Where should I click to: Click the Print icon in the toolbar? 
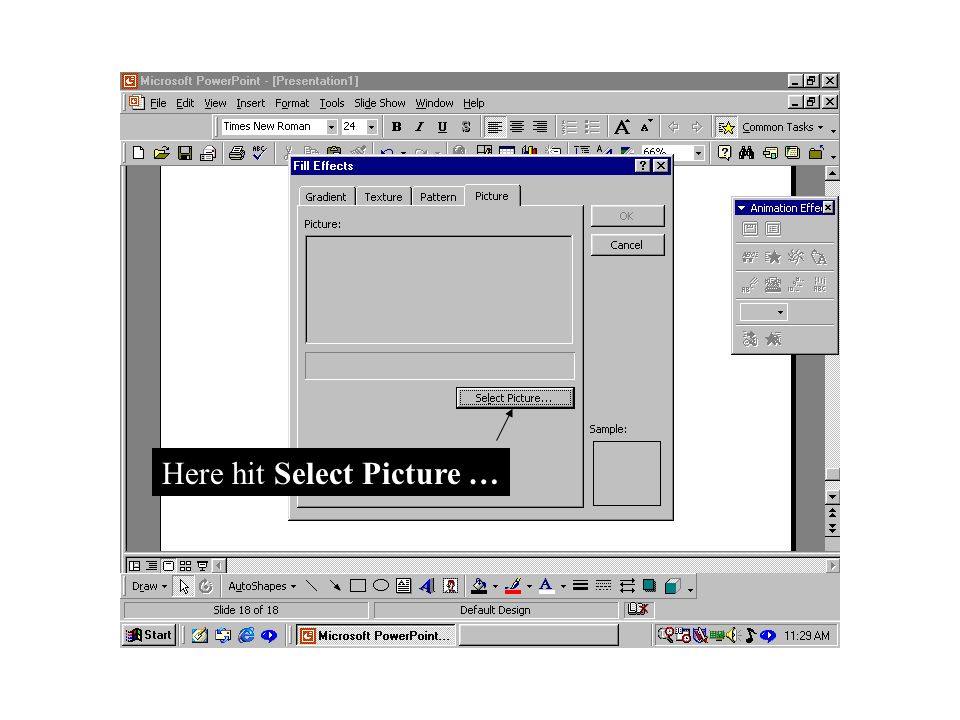237,152
